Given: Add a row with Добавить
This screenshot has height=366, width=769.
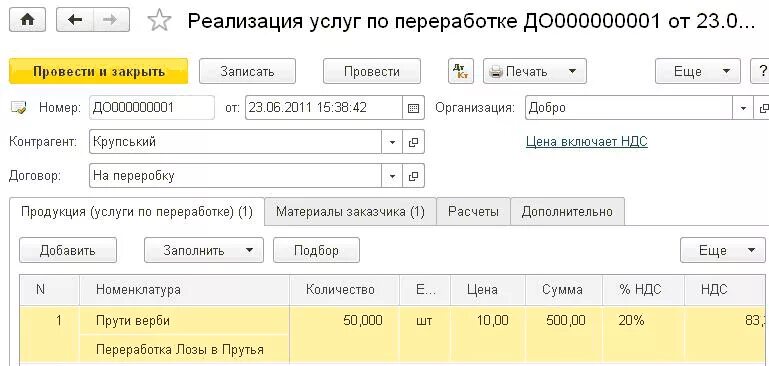Looking at the screenshot, I should pos(68,250).
